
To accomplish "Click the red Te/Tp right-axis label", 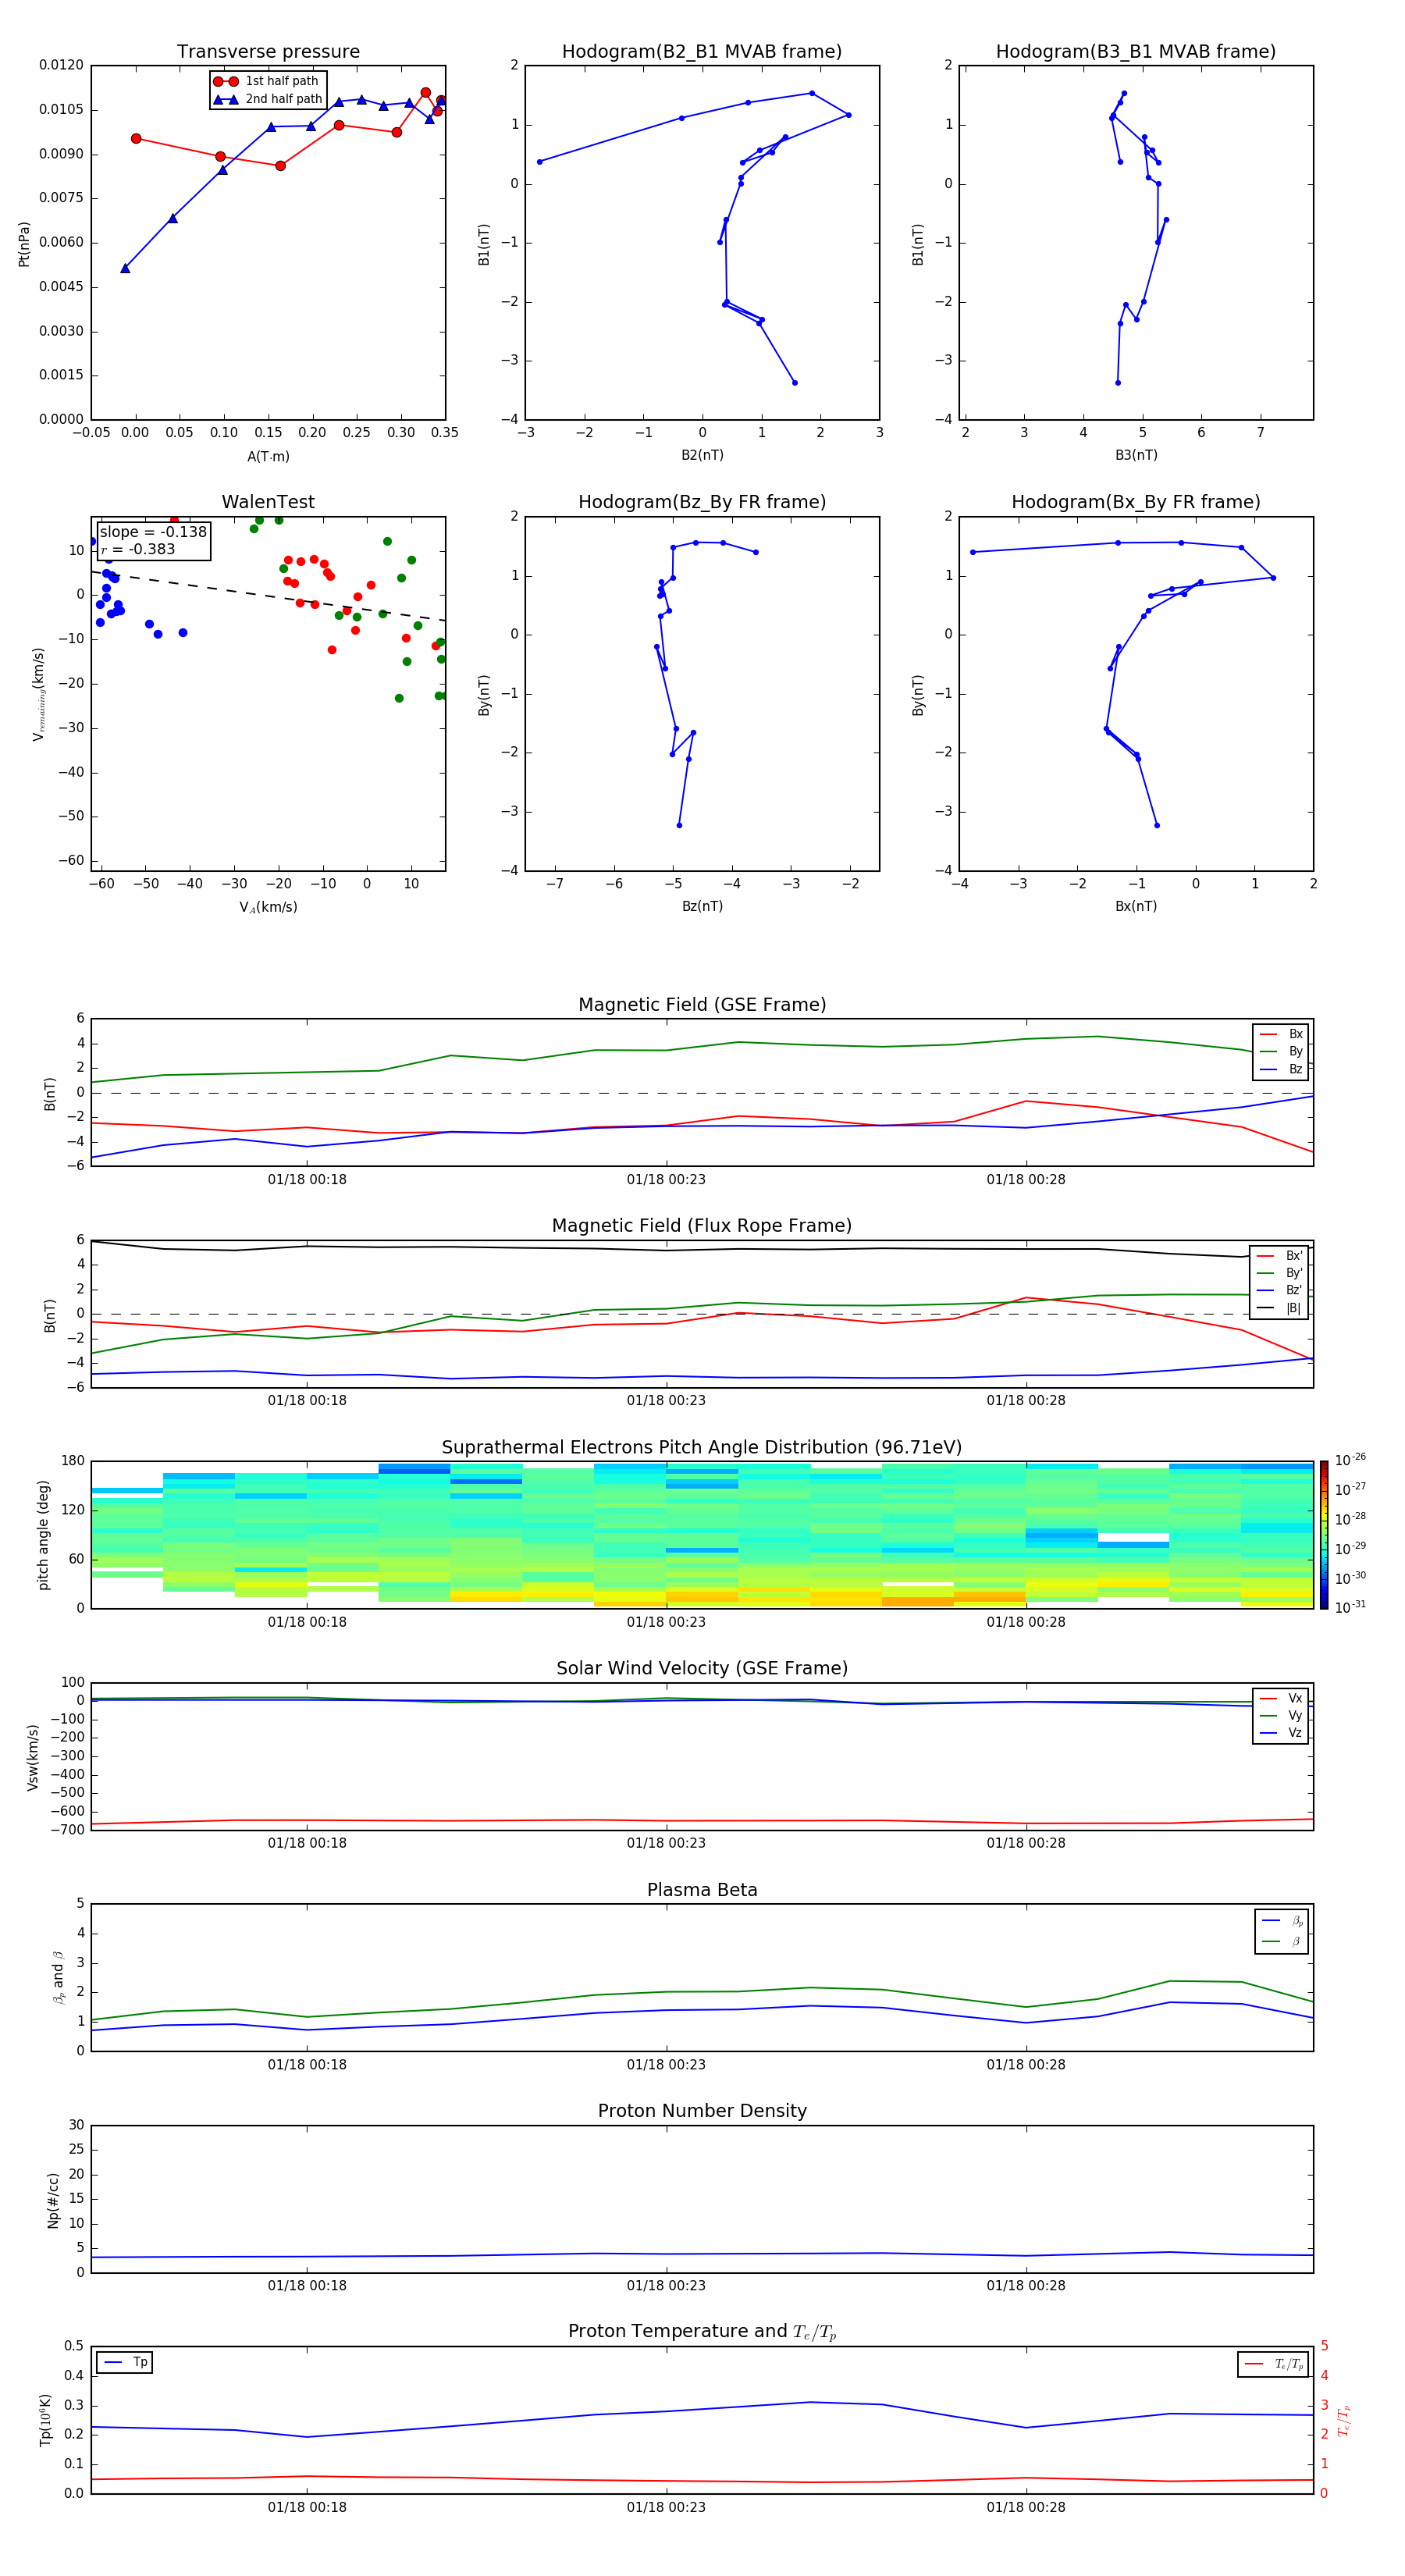I will point(1344,2420).
